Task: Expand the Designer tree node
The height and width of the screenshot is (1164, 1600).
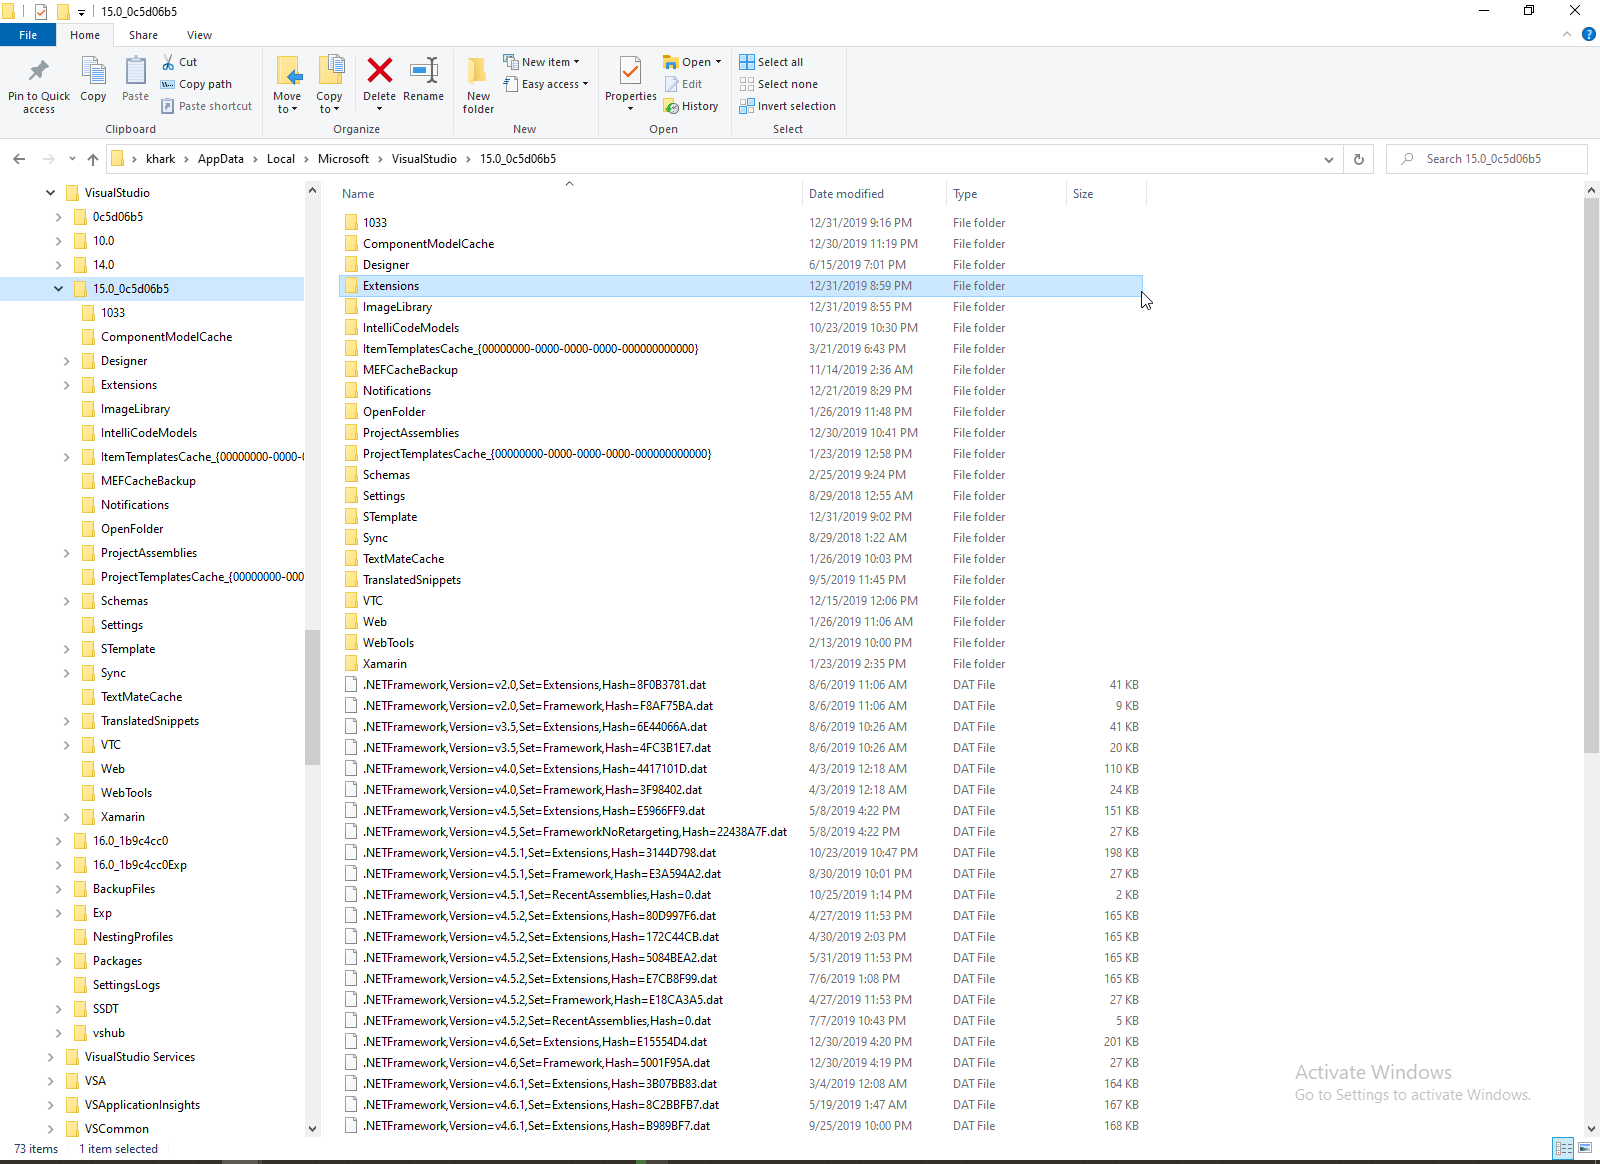Action: pos(67,361)
